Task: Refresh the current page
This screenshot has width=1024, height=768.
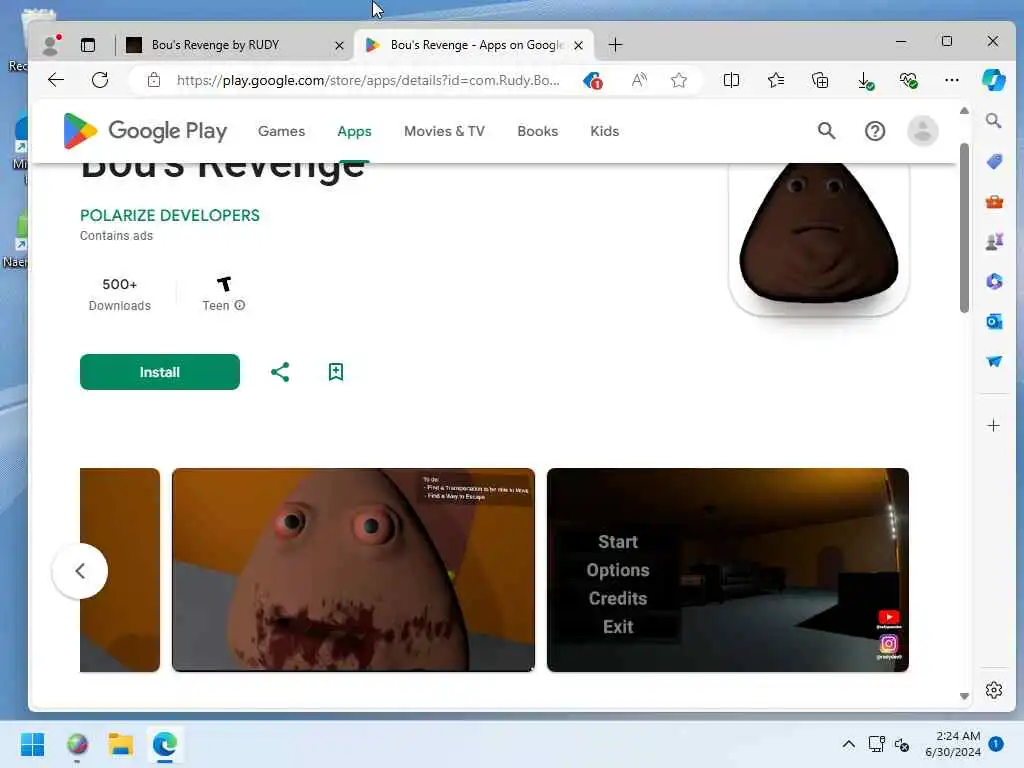Action: [100, 80]
